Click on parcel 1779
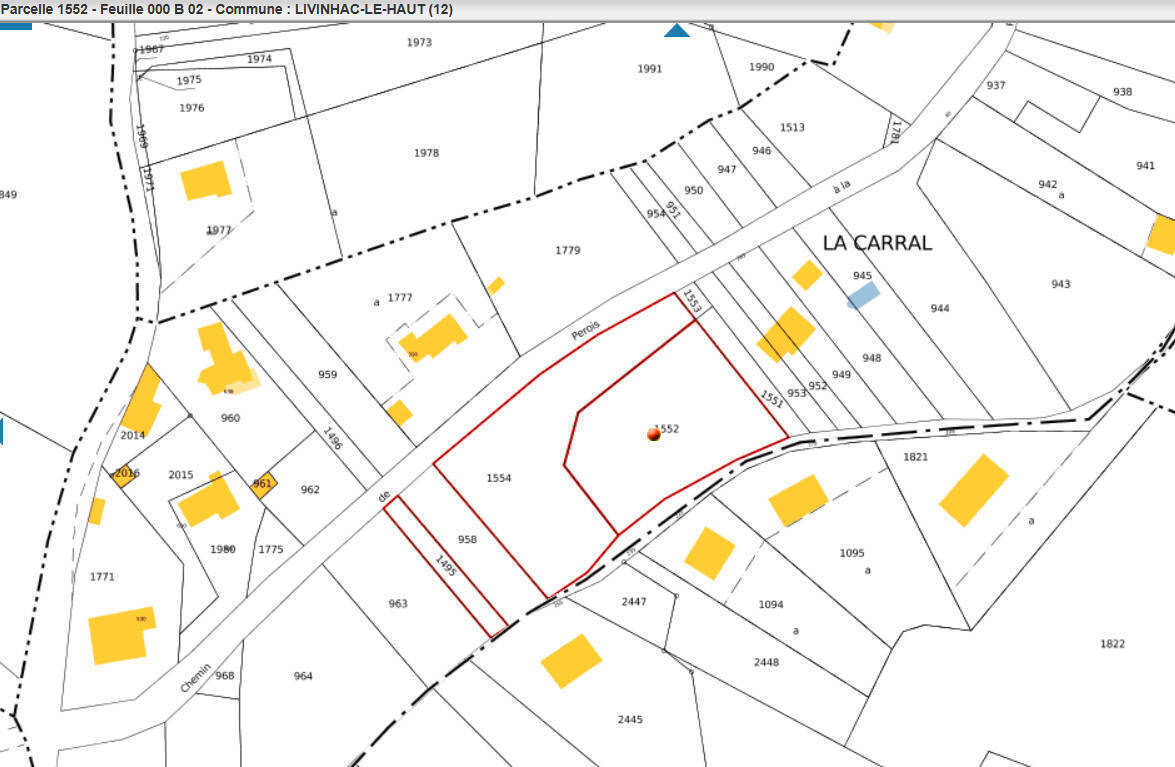Viewport: 1175px width, 767px height. click(567, 250)
